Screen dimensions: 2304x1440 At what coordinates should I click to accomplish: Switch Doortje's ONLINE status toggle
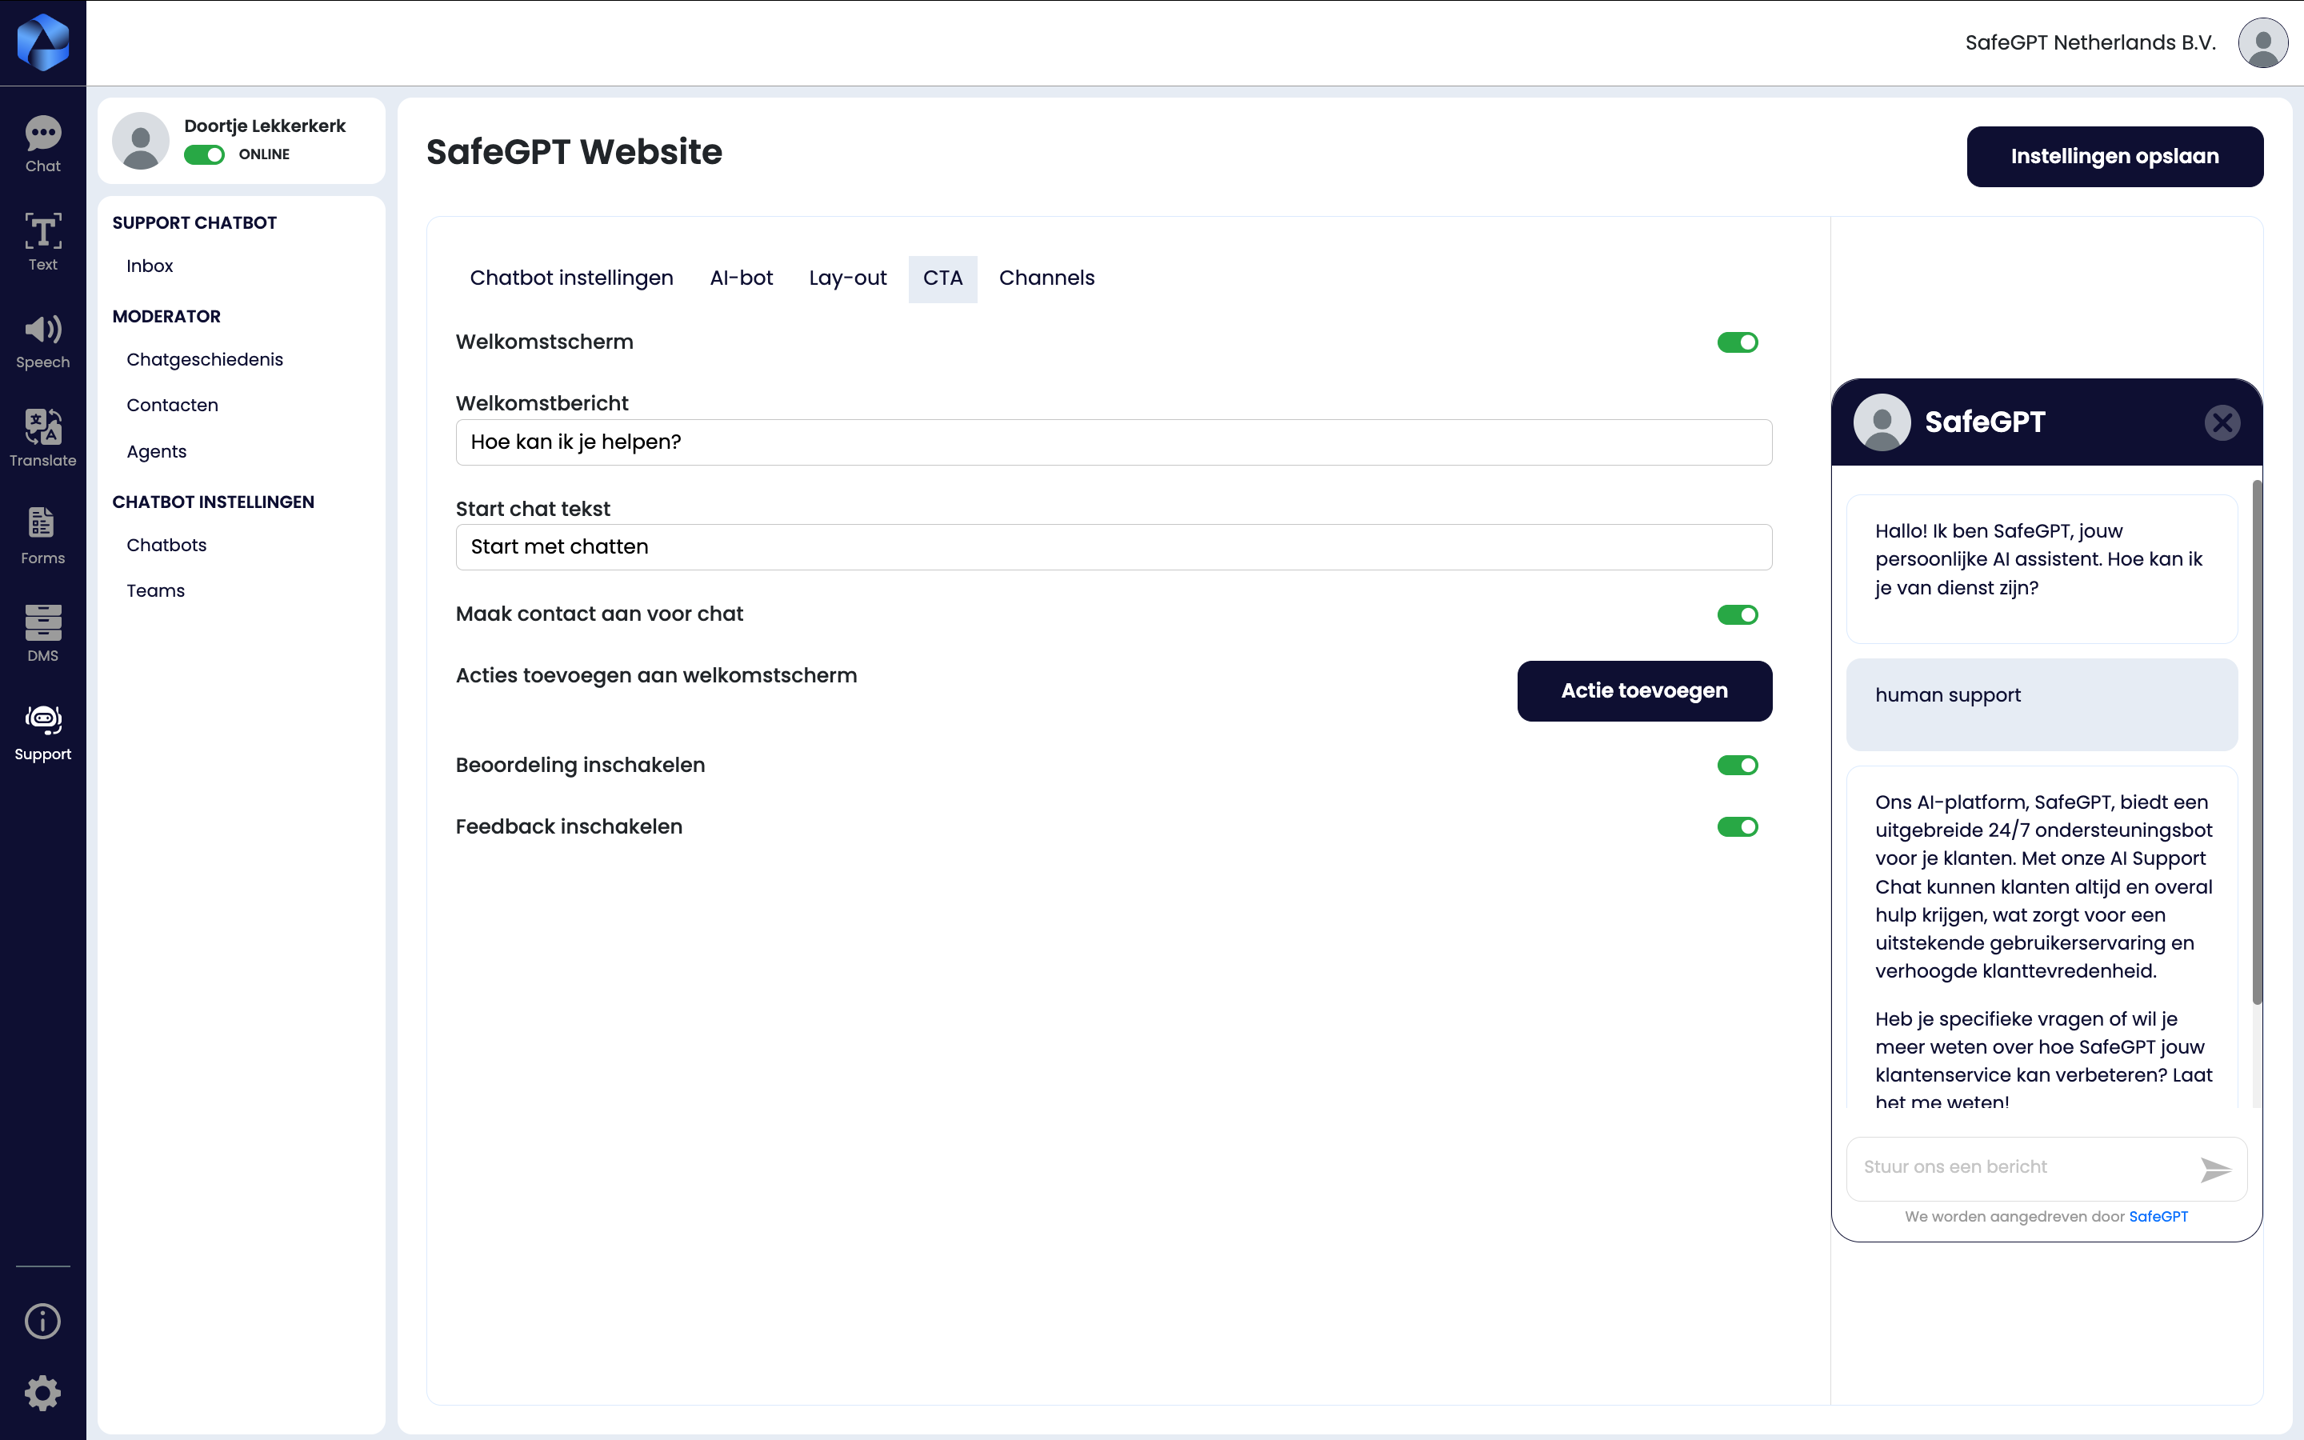(x=204, y=155)
